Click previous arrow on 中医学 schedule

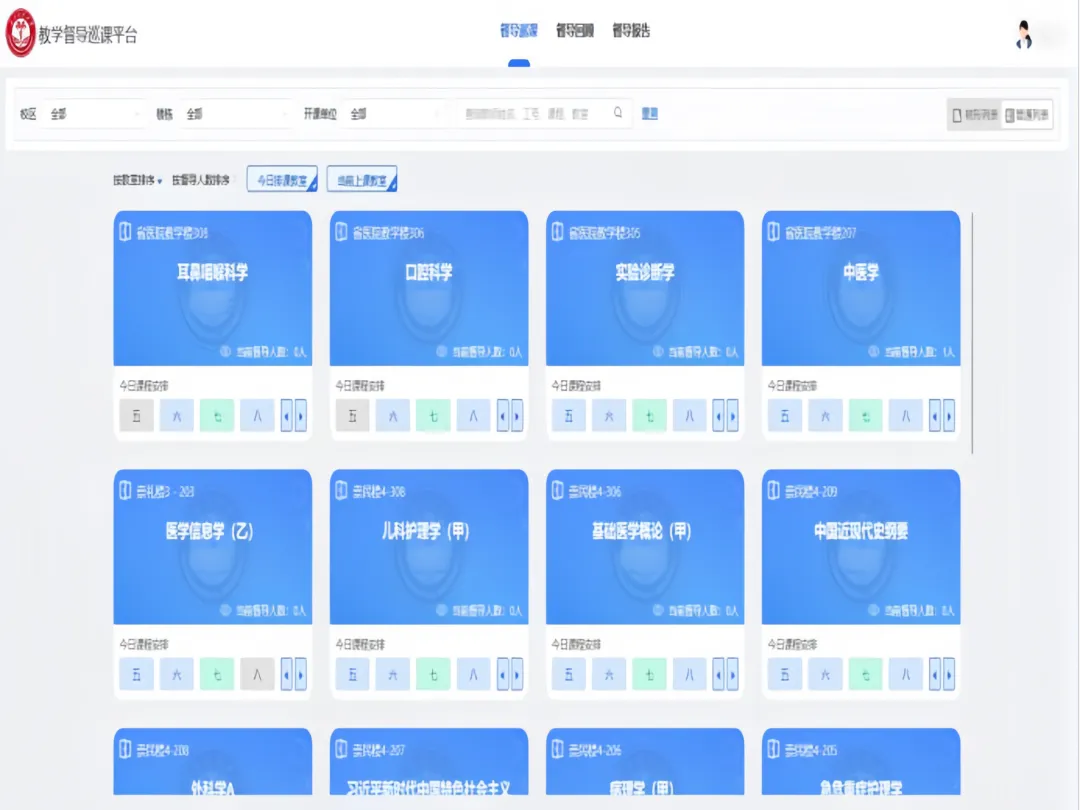(x=934, y=415)
